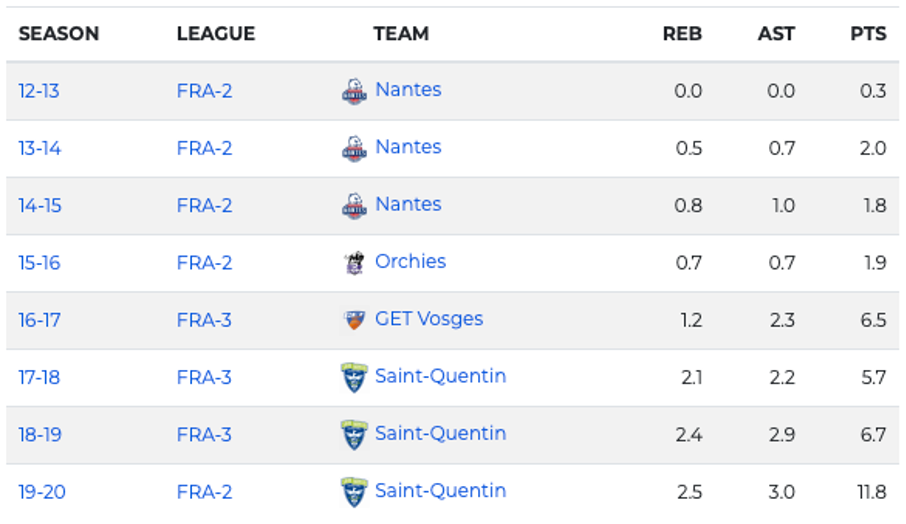Open the 12-13 season link
Screen dimensions: 906x524
pyautogui.click(x=39, y=91)
